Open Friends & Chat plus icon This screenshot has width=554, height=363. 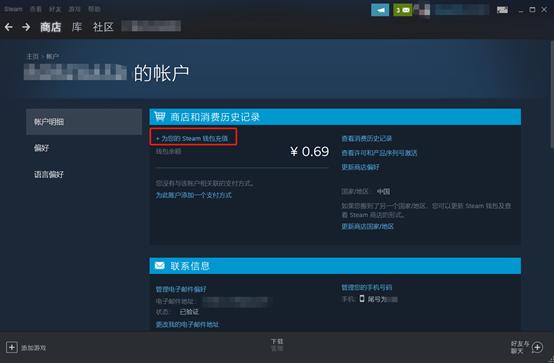tap(537, 347)
